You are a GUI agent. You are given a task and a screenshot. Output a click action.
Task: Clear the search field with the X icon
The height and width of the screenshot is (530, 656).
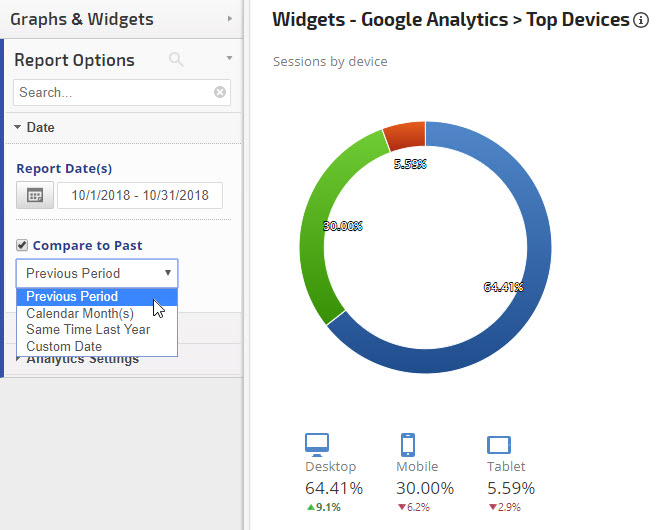click(220, 92)
